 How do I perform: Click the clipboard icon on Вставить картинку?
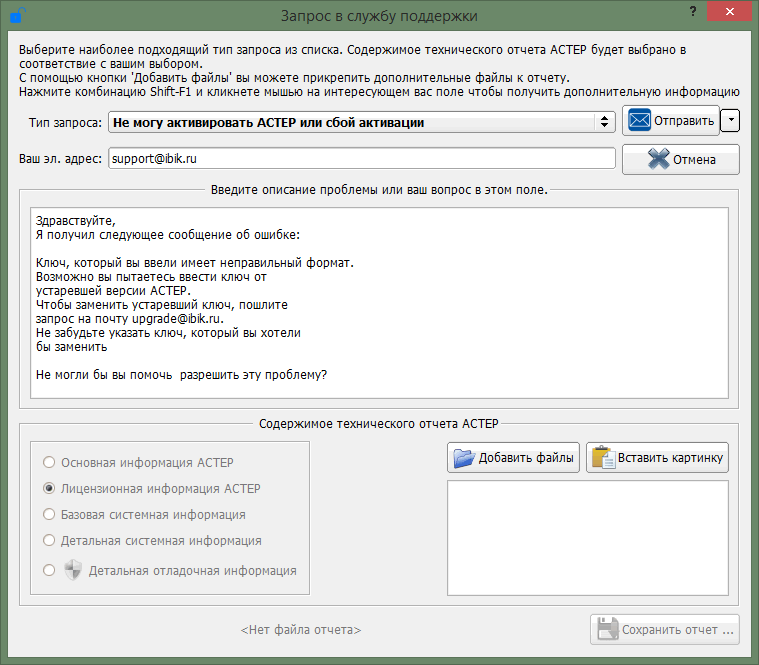(604, 457)
